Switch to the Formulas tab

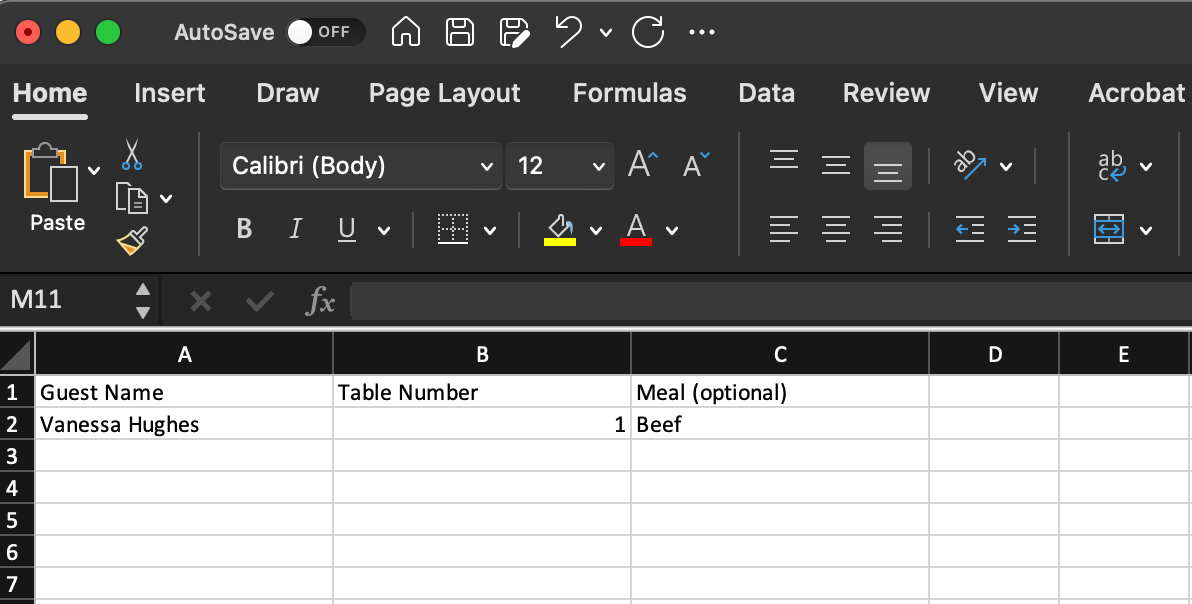point(629,93)
